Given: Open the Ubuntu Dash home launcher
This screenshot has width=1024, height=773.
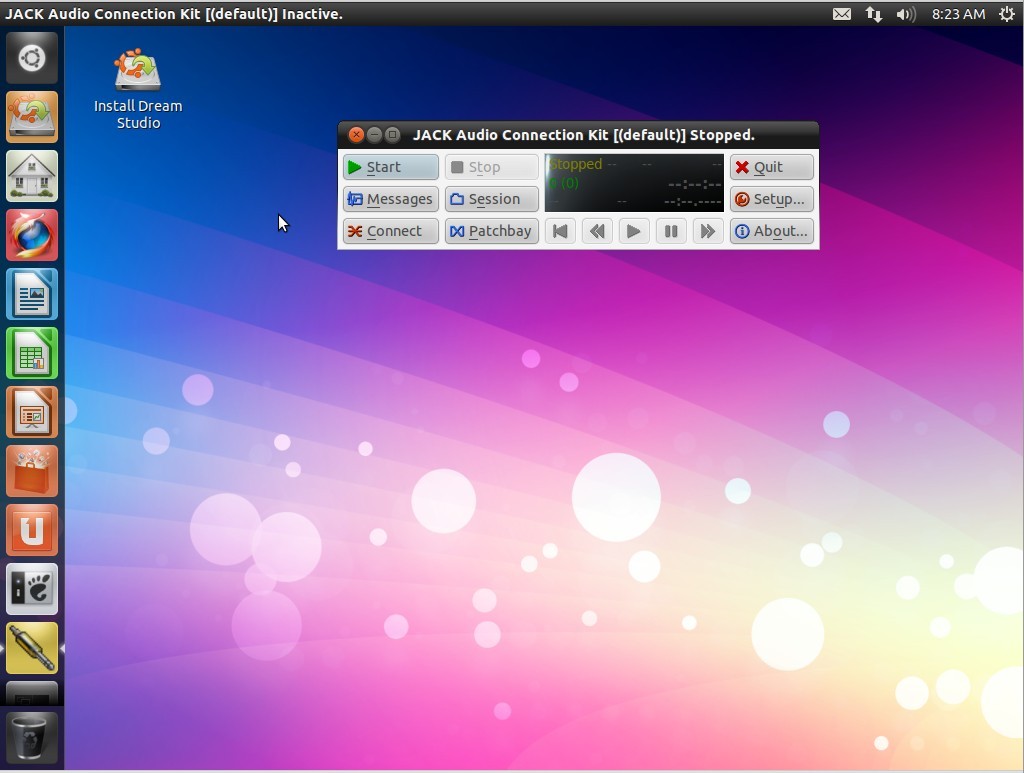Looking at the screenshot, I should click(x=32, y=58).
